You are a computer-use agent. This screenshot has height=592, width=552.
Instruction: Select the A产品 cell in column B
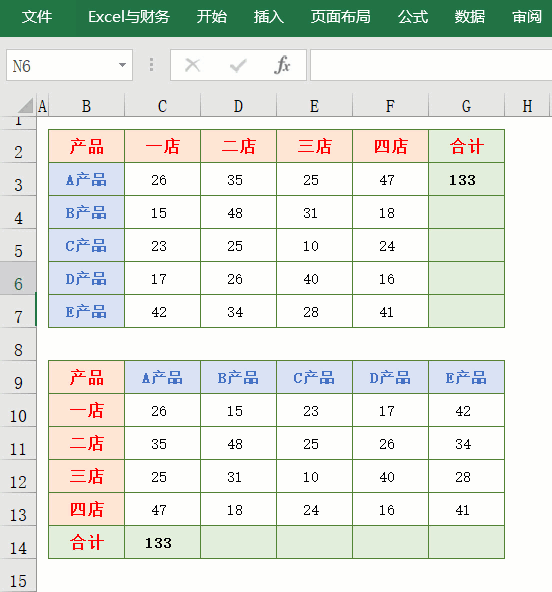pos(86,180)
